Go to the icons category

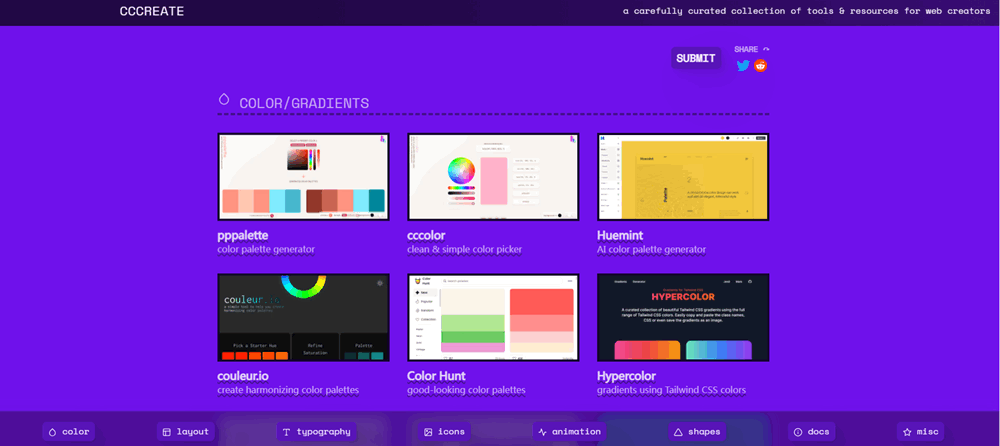444,432
